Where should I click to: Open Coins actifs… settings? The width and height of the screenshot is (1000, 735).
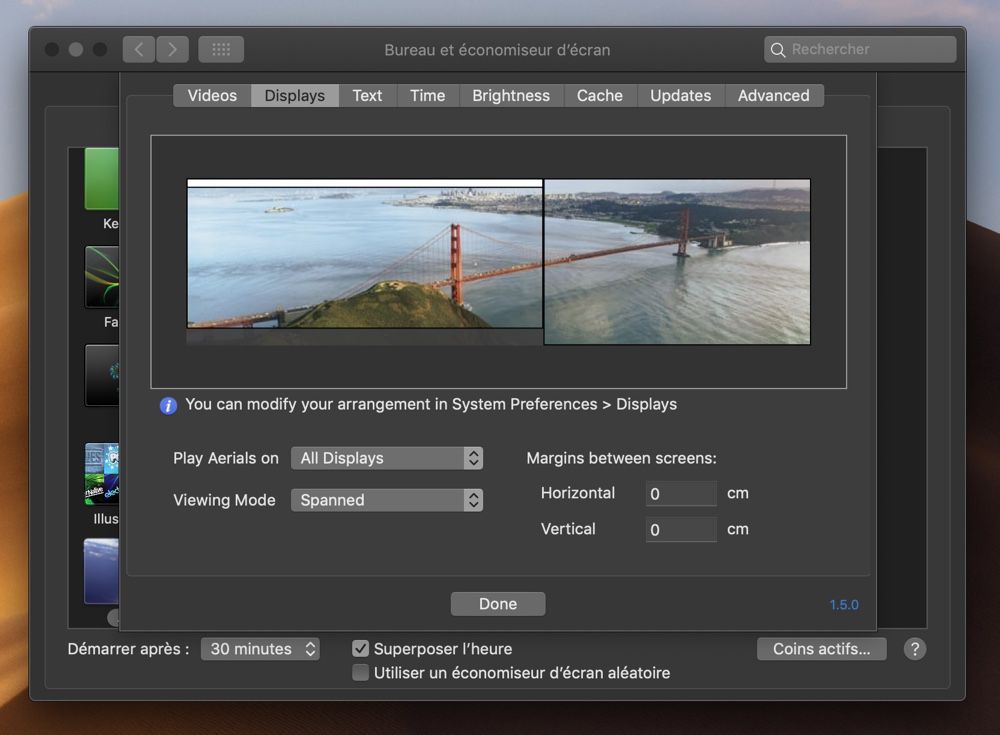click(x=821, y=649)
